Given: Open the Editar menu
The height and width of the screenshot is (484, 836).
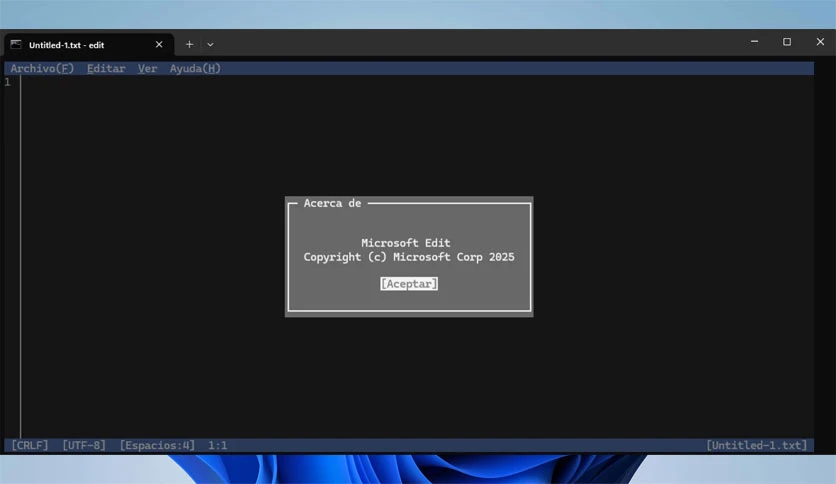Looking at the screenshot, I should [x=106, y=68].
